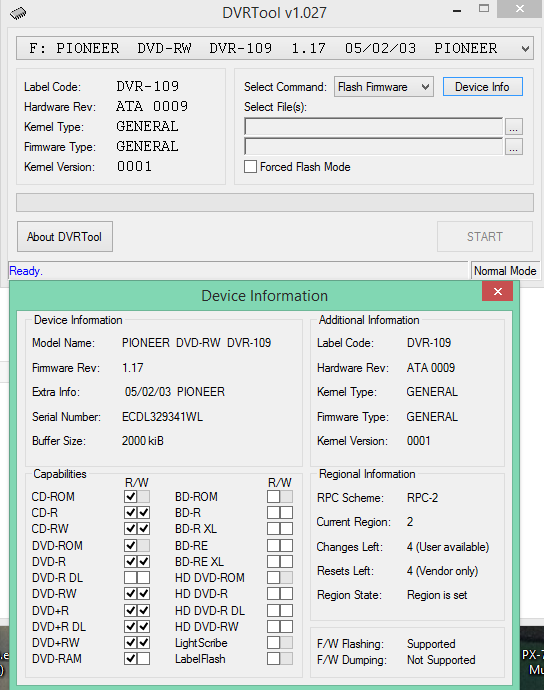
Task: Click the flashing progress bar
Action: pos(275,202)
